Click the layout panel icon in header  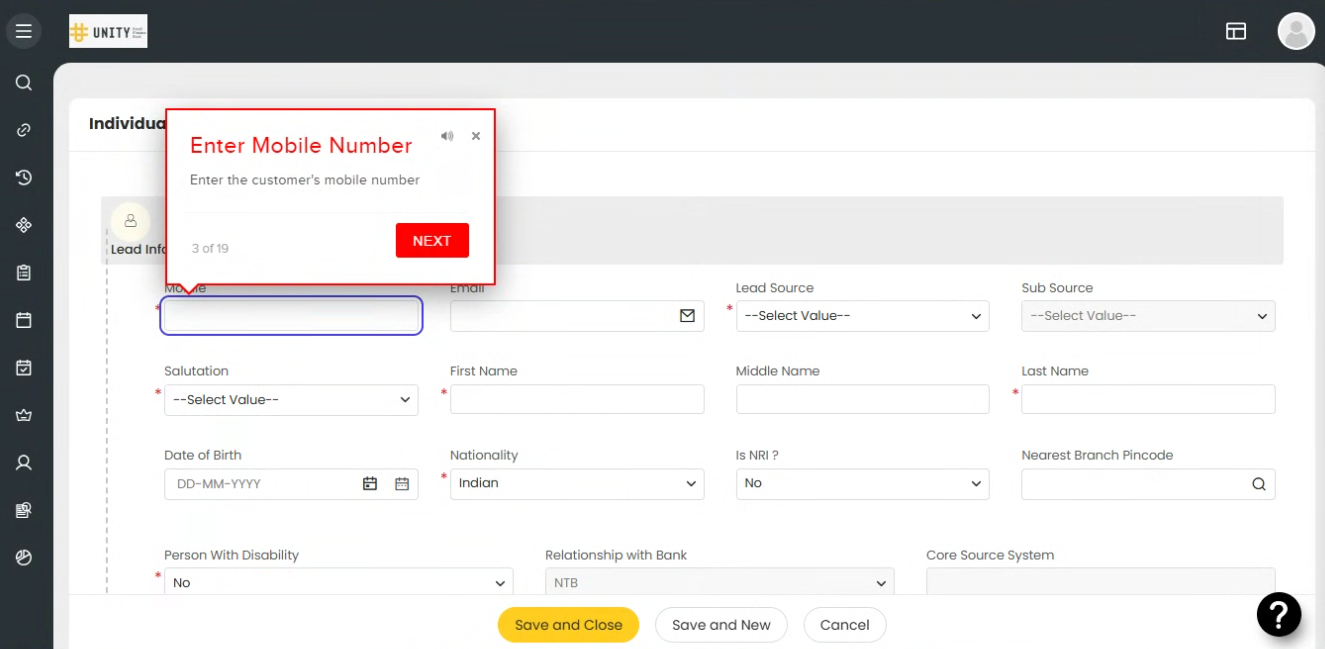pyautogui.click(x=1236, y=31)
